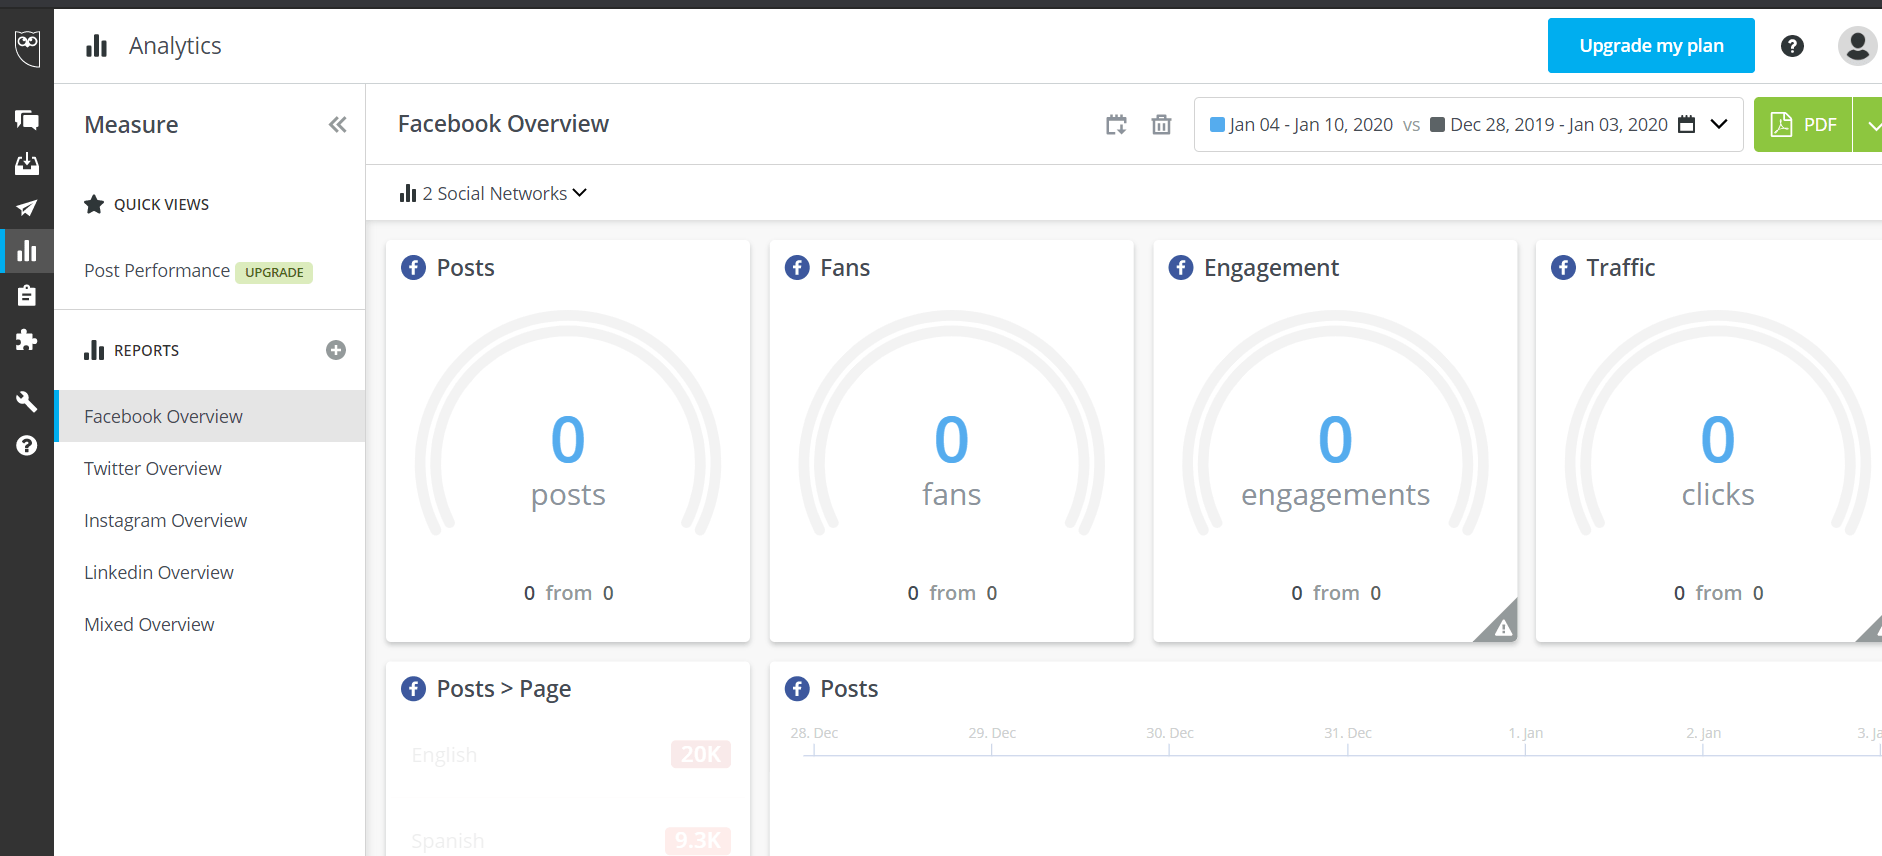Open the export options arrow next to PDF
Viewport: 1882px width, 856px height.
coord(1869,125)
